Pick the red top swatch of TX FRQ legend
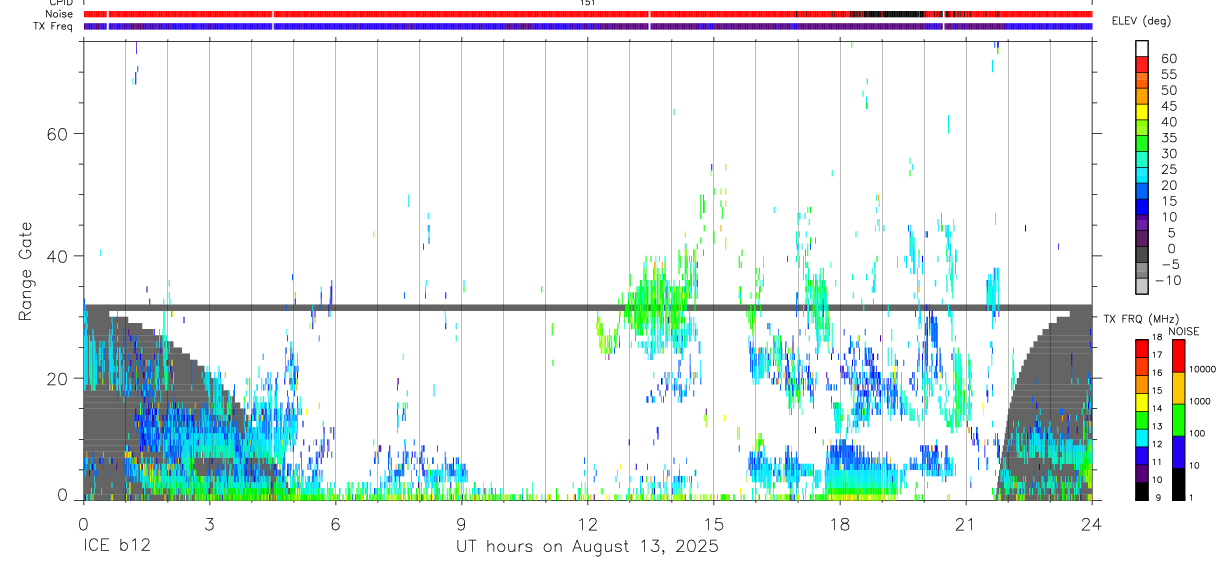1228x567 pixels. [x=1142, y=348]
